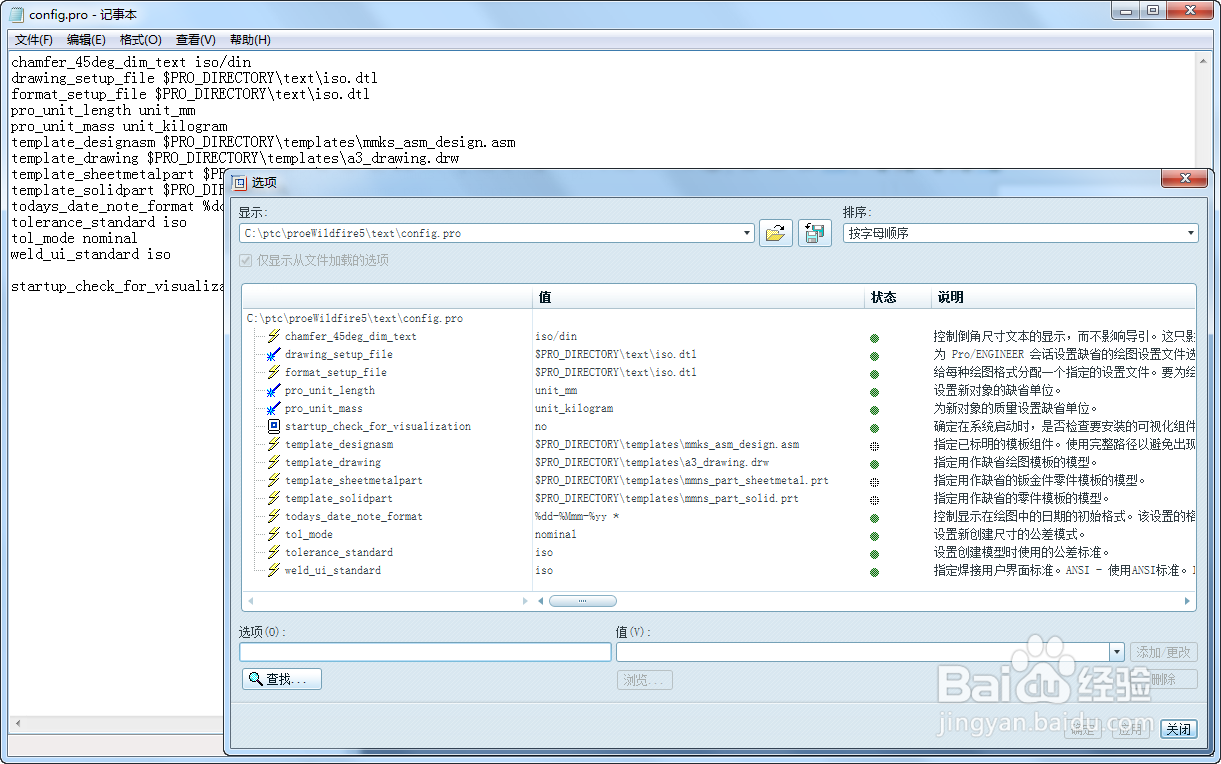Click value 'unit_kilogram' in the list
This screenshot has height=764, width=1221.
[x=574, y=408]
